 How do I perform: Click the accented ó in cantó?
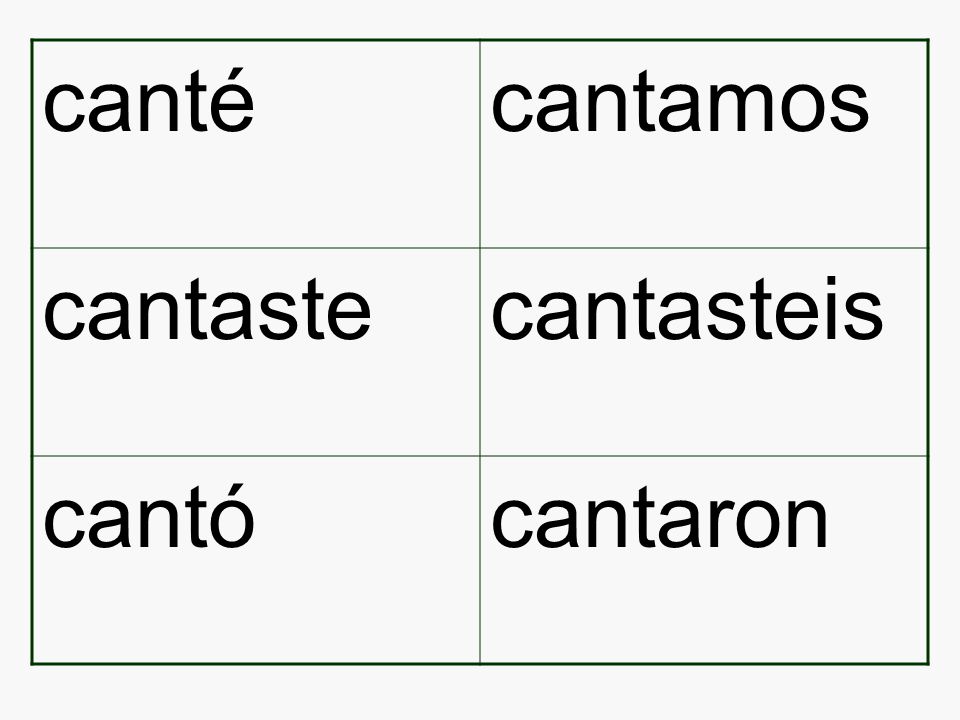pos(232,516)
